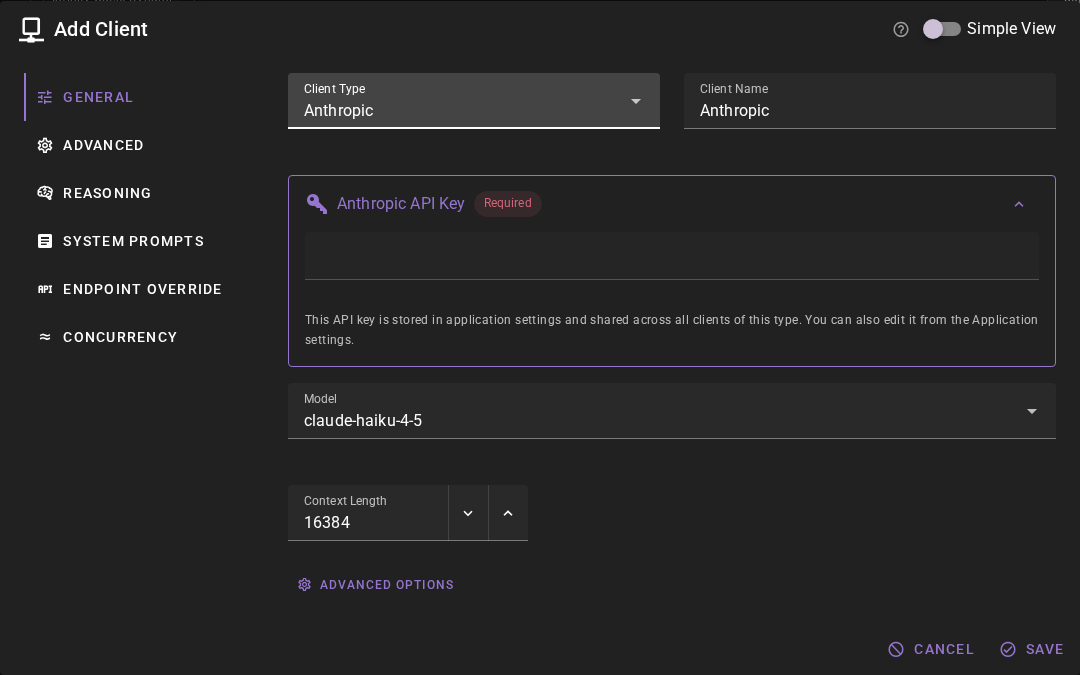
Task: Increase the Context Length value
Action: [508, 513]
